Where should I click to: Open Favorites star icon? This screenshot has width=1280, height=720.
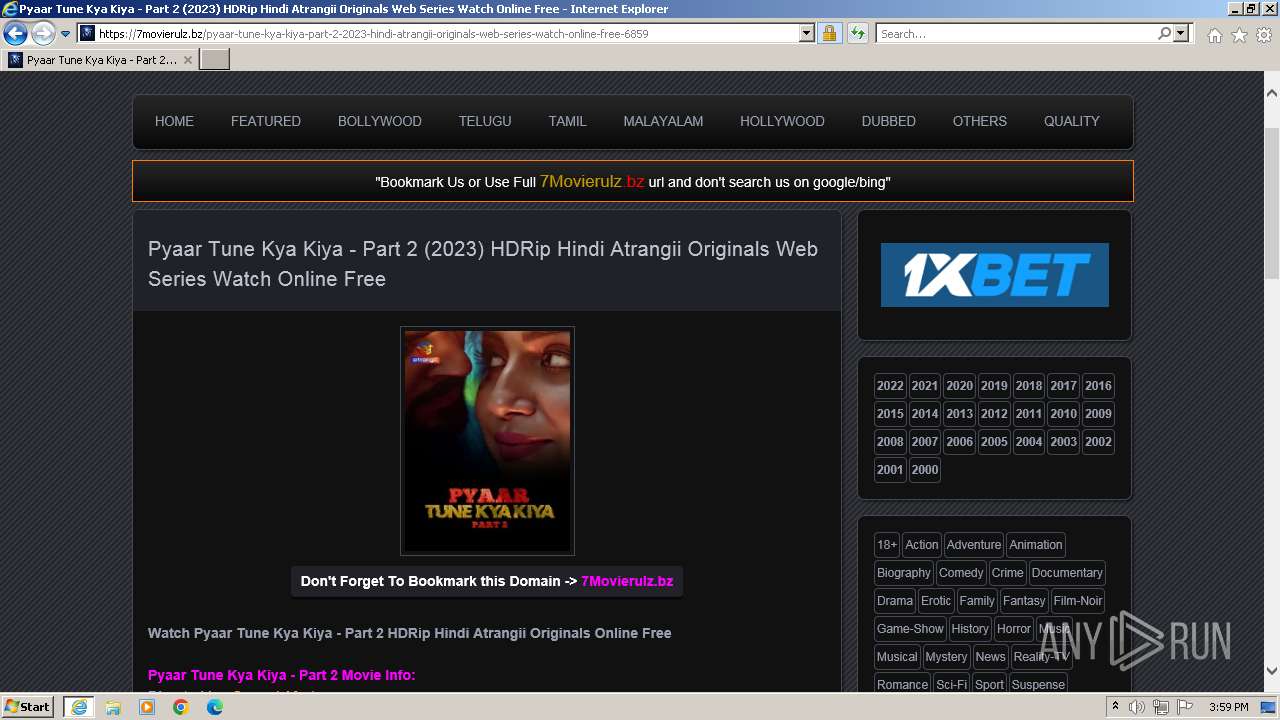(x=1239, y=35)
